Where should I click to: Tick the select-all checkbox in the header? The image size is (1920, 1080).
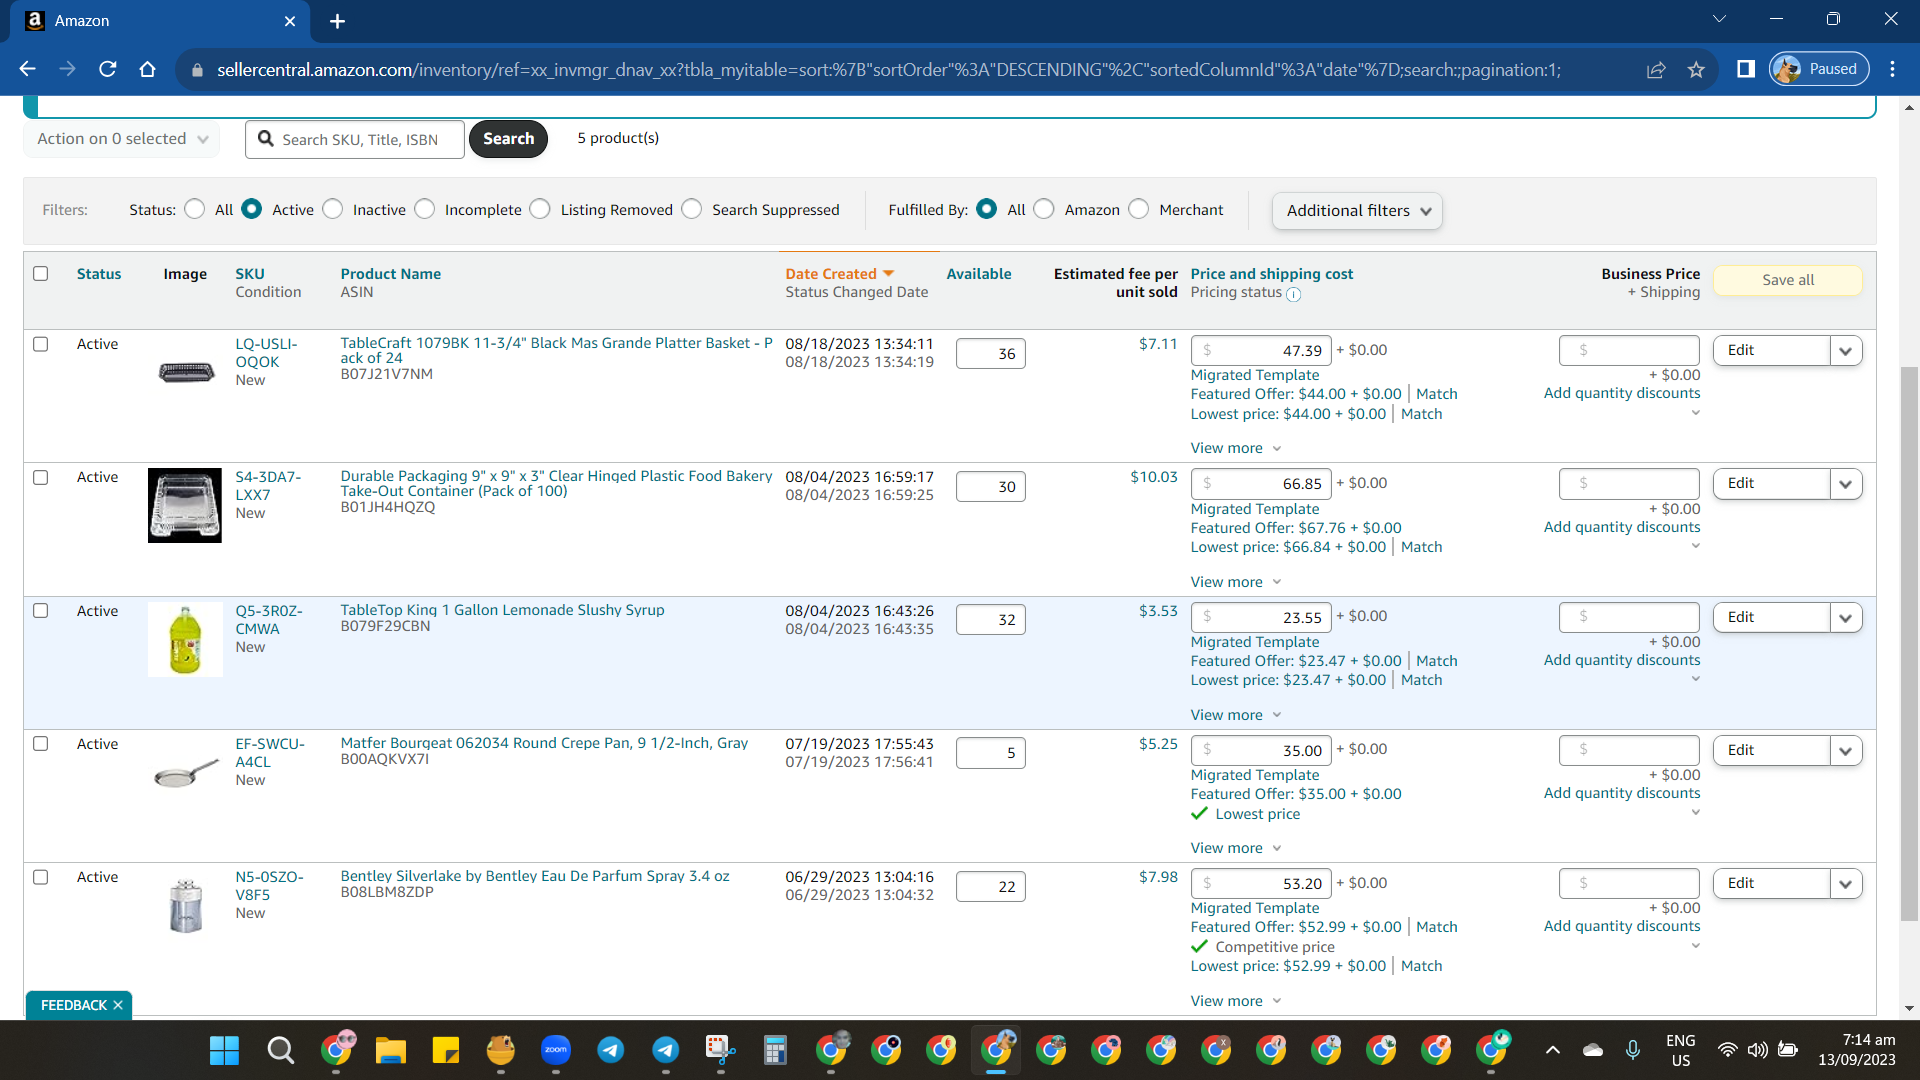point(41,274)
